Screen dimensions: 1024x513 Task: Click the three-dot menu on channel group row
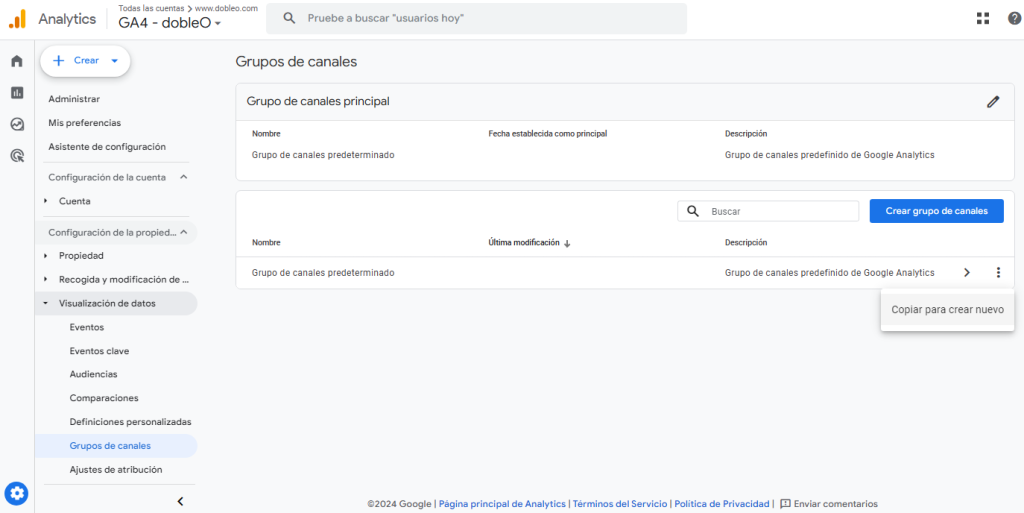tap(998, 273)
